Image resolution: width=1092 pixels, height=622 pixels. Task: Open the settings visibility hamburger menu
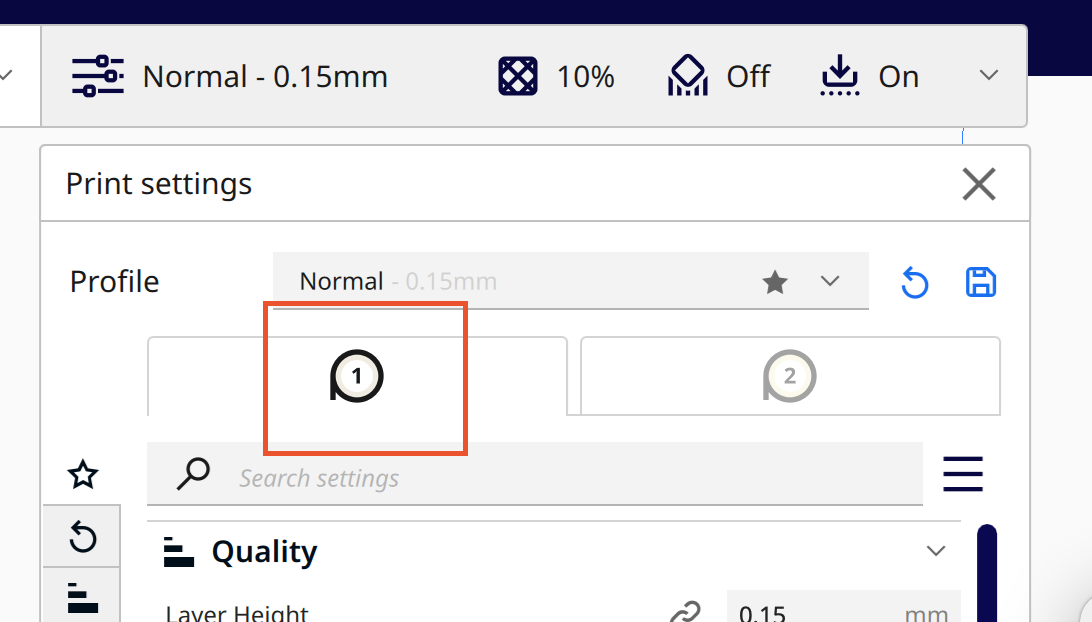(963, 474)
